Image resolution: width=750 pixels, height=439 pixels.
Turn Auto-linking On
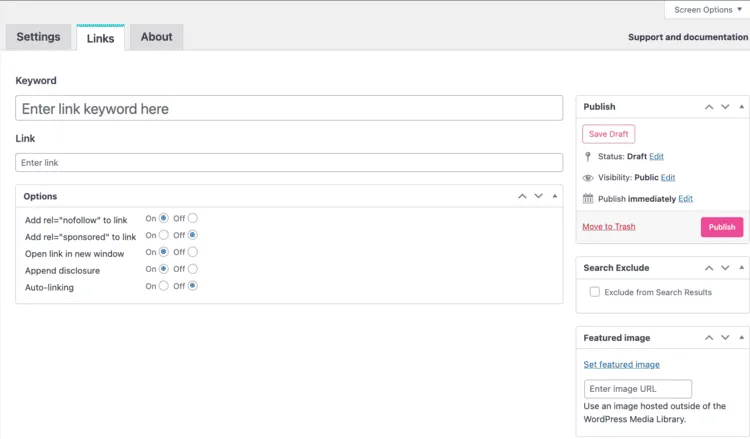click(x=164, y=285)
